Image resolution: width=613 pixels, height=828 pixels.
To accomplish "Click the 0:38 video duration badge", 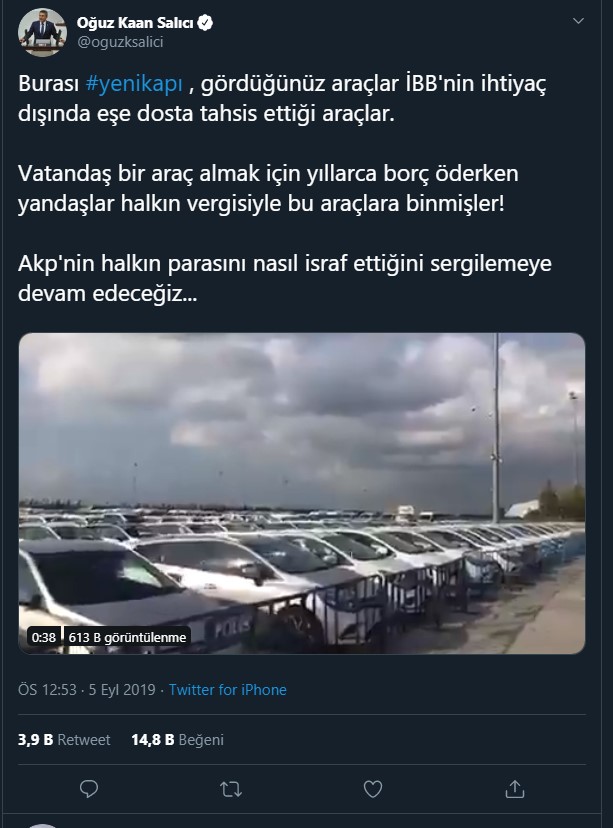I will tap(43, 637).
